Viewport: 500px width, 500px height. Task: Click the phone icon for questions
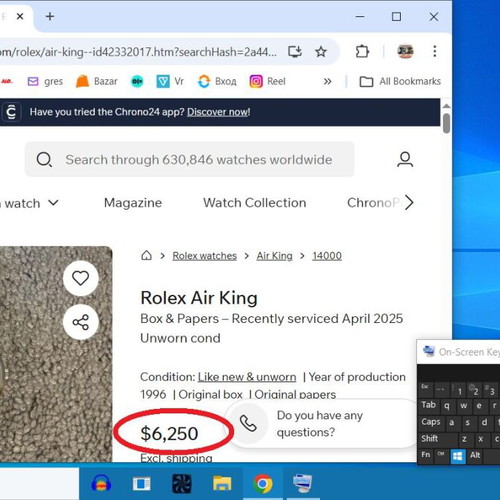pos(248,424)
